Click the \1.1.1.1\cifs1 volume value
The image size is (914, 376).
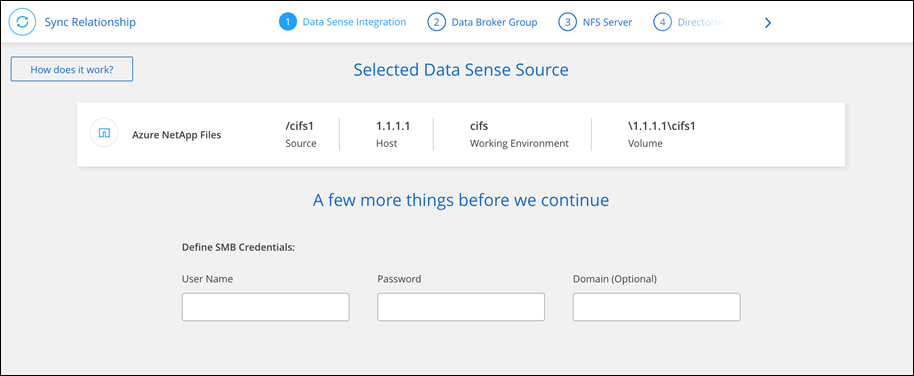pos(662,125)
